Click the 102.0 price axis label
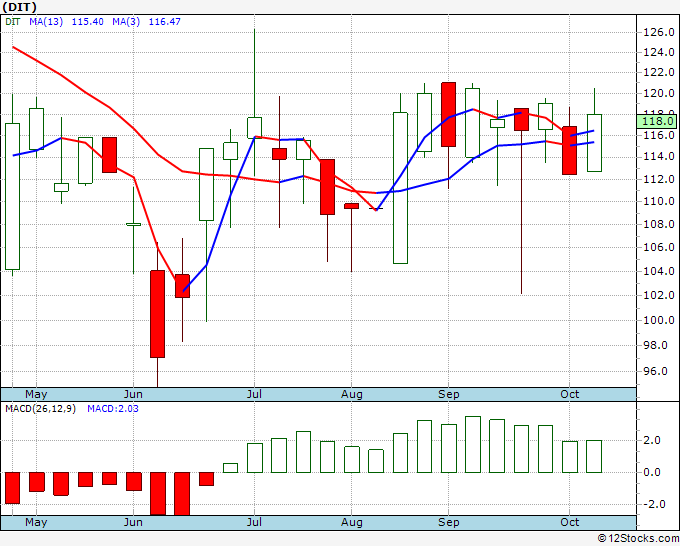The width and height of the screenshot is (680, 546). click(x=659, y=295)
